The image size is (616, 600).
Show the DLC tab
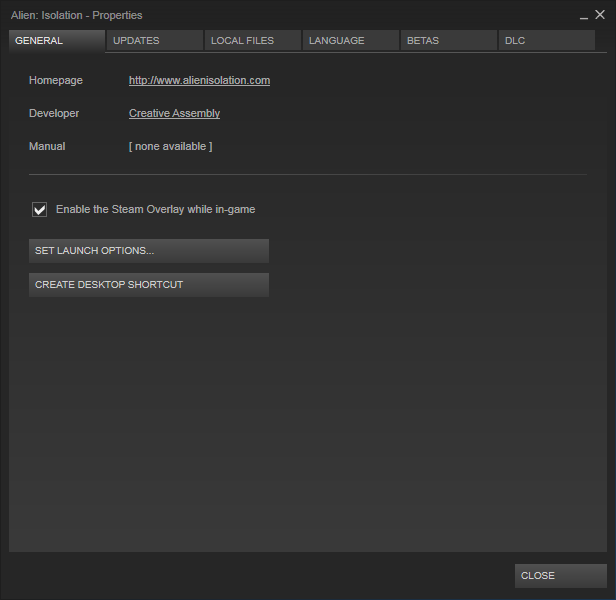pos(547,40)
